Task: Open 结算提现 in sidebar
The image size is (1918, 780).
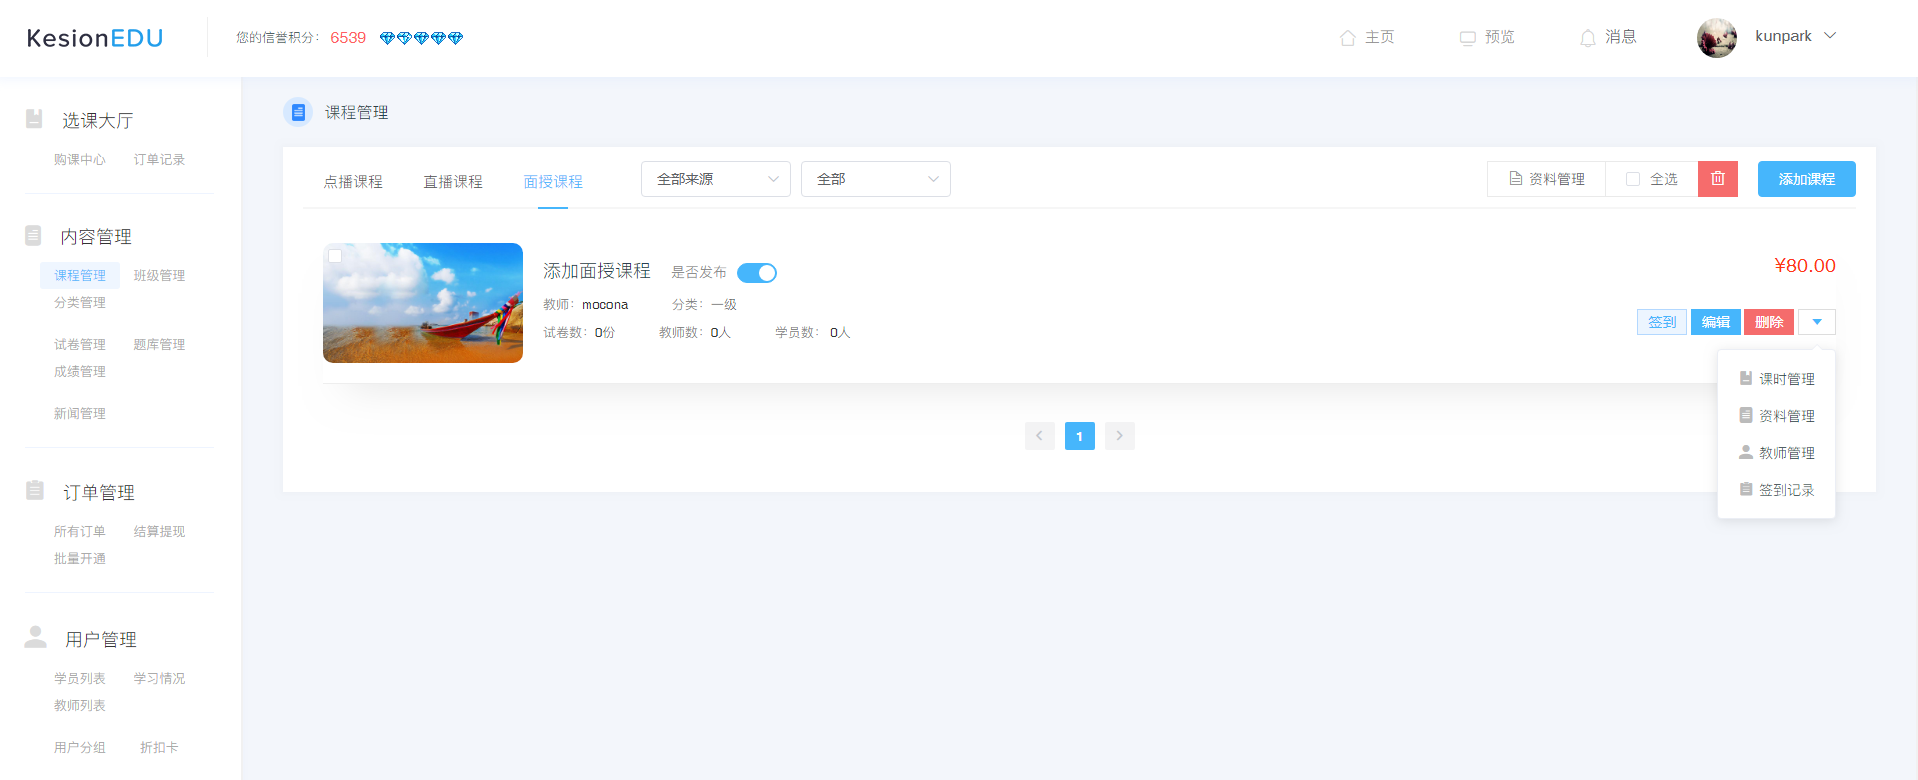Action: 159,531
